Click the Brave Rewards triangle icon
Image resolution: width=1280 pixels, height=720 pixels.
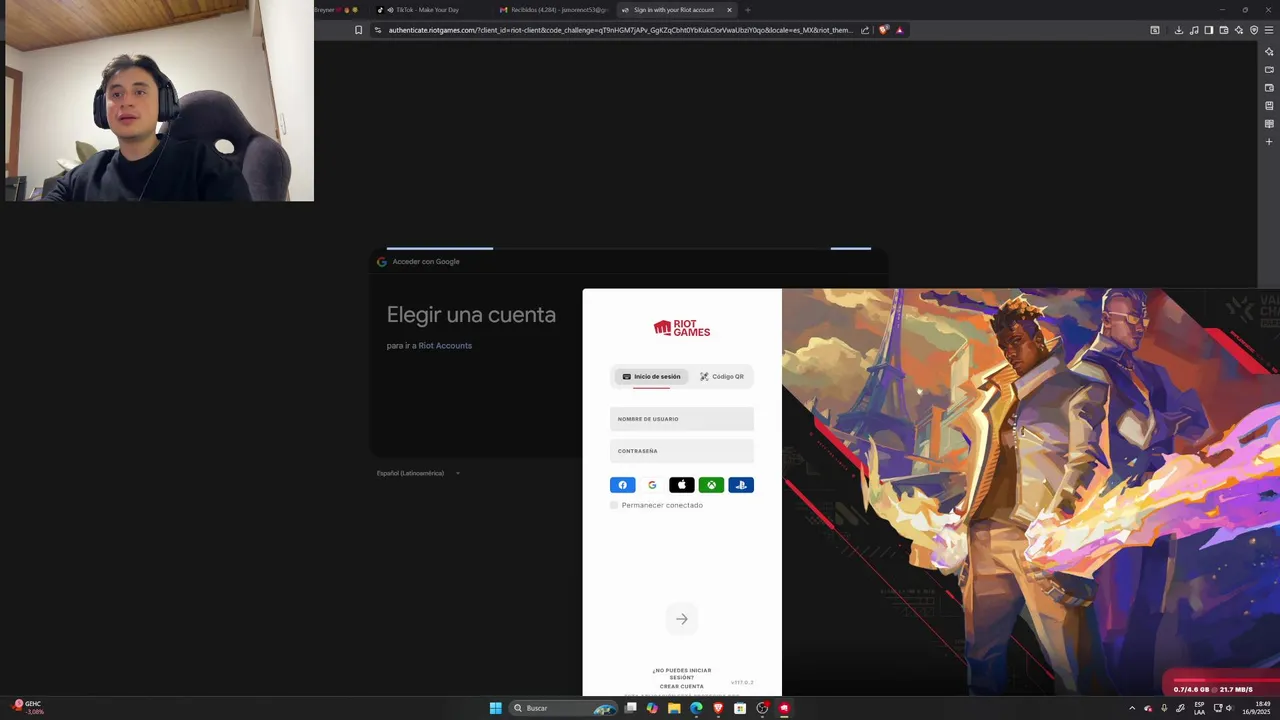[x=899, y=30]
